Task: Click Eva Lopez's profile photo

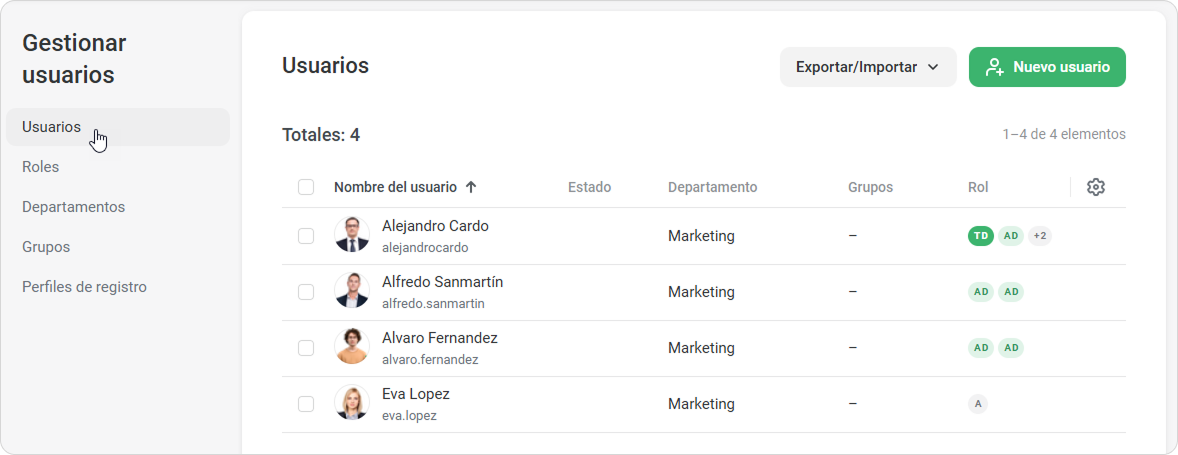Action: pos(352,403)
